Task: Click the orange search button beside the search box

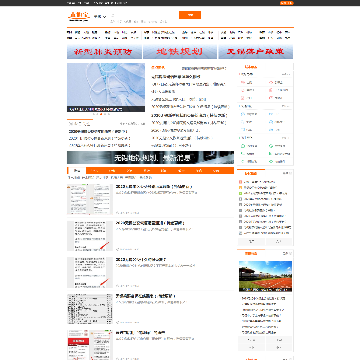Action: tap(190, 15)
